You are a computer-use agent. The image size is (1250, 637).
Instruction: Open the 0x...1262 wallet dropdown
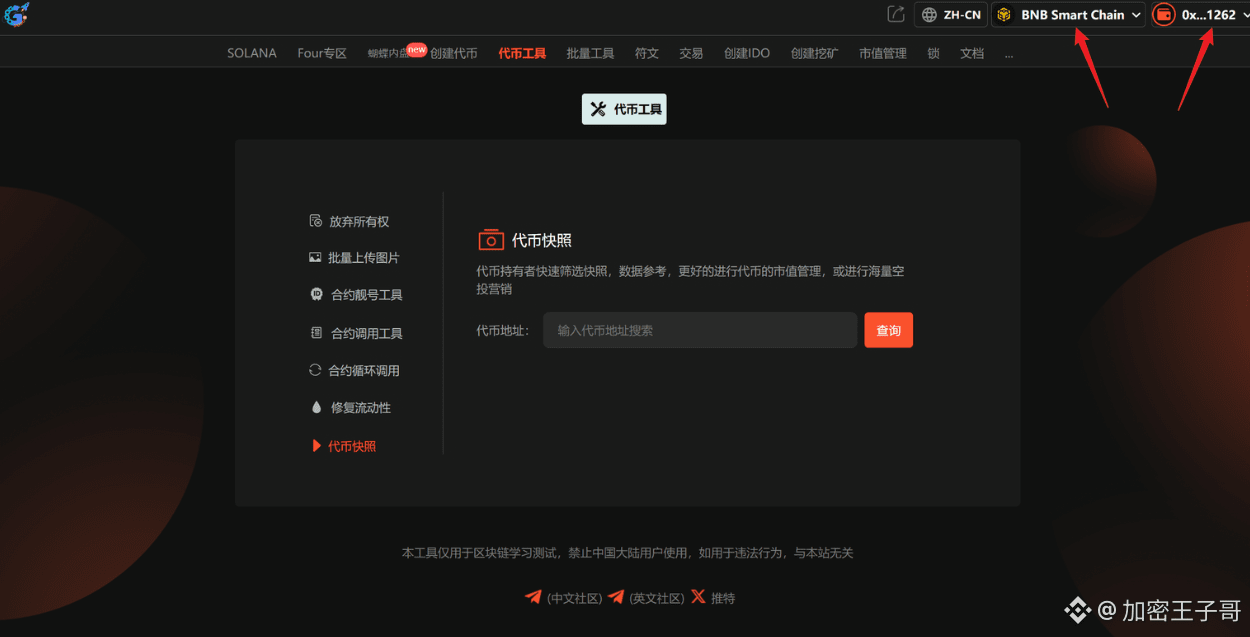click(1205, 15)
